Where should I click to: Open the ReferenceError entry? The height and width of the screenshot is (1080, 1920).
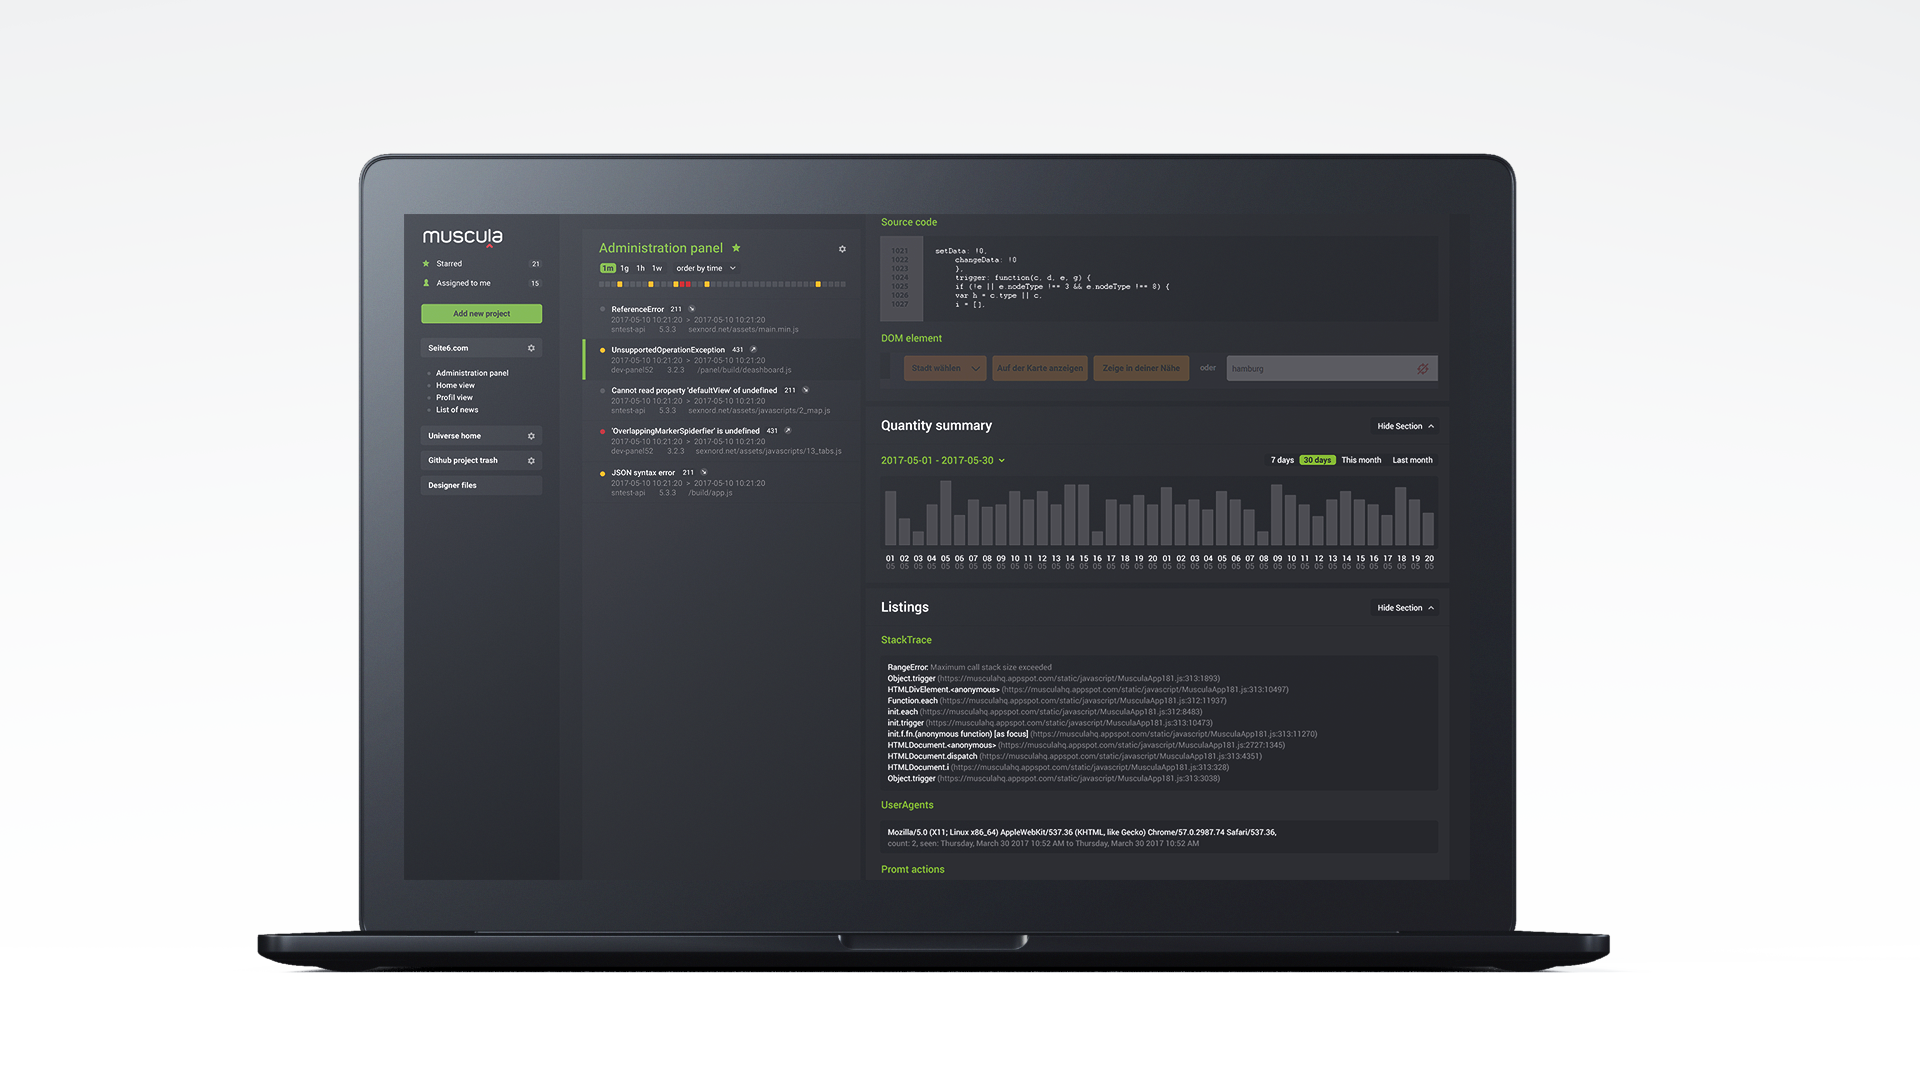point(722,319)
